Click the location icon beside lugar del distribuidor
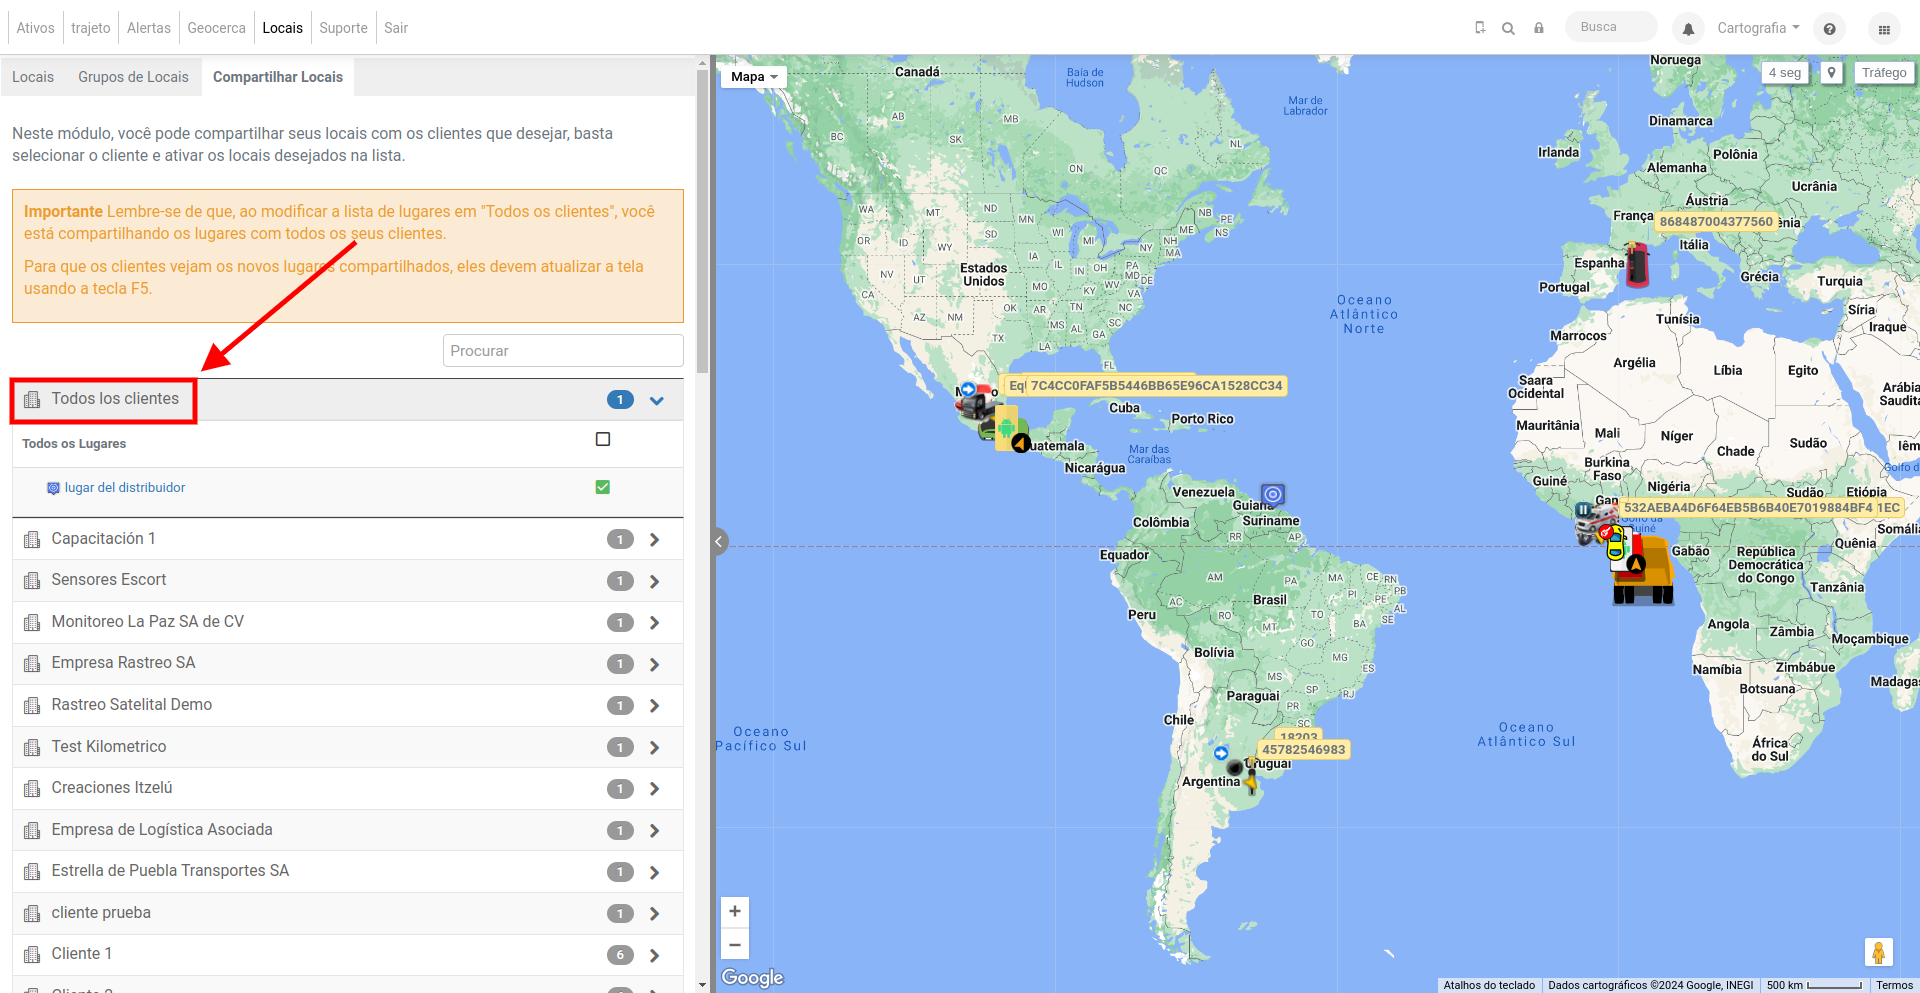Viewport: 1920px width, 993px height. point(53,488)
